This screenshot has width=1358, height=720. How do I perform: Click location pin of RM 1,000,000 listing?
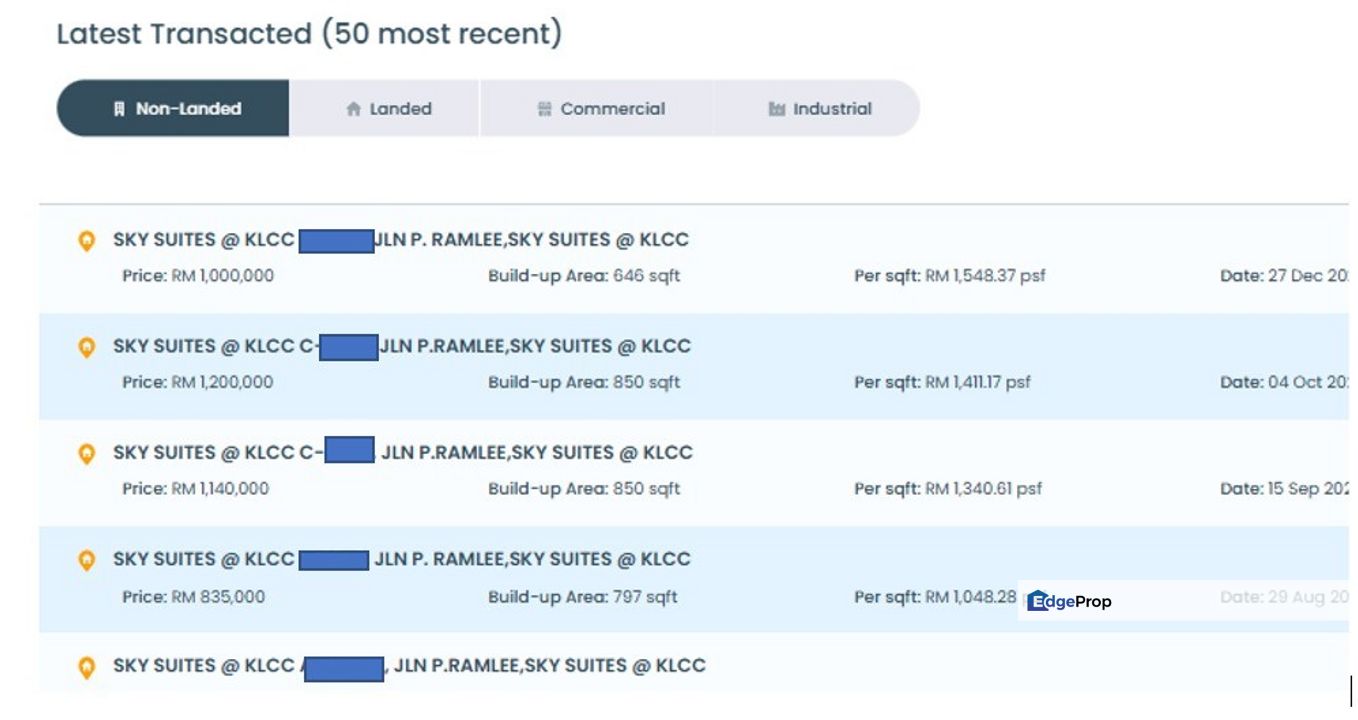tap(87, 241)
